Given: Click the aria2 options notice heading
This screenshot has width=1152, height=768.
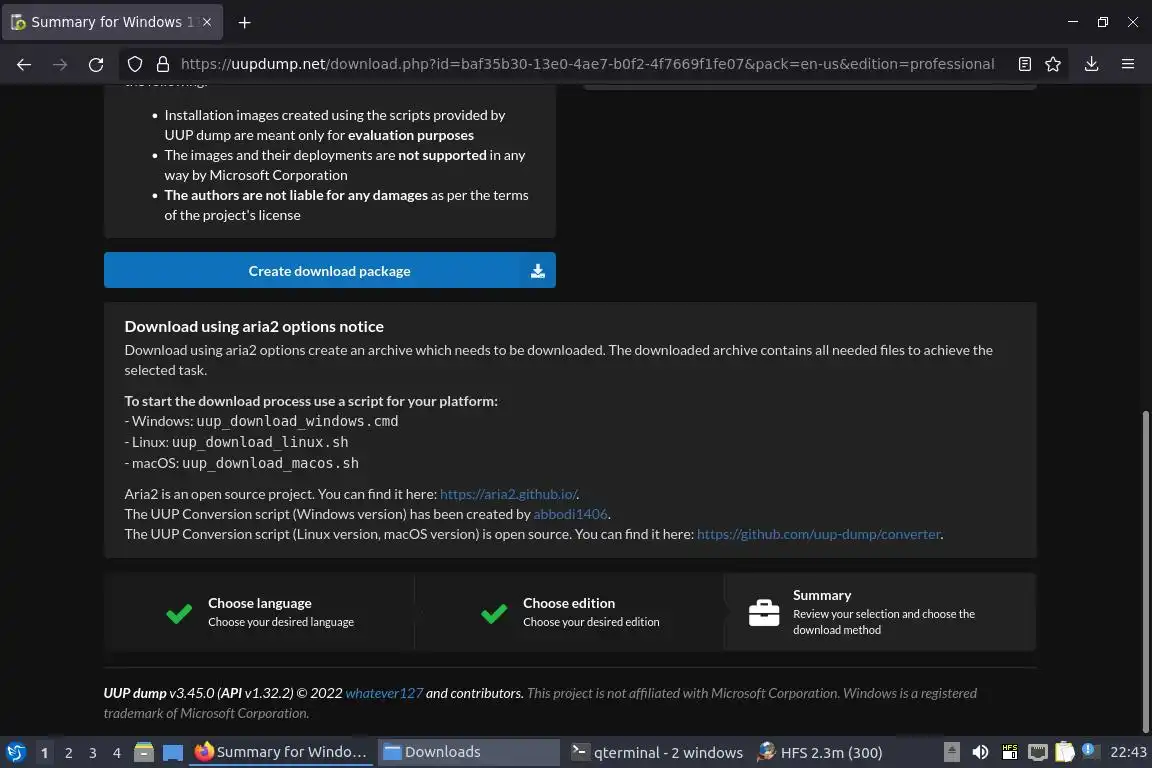Looking at the screenshot, I should click(x=254, y=326).
